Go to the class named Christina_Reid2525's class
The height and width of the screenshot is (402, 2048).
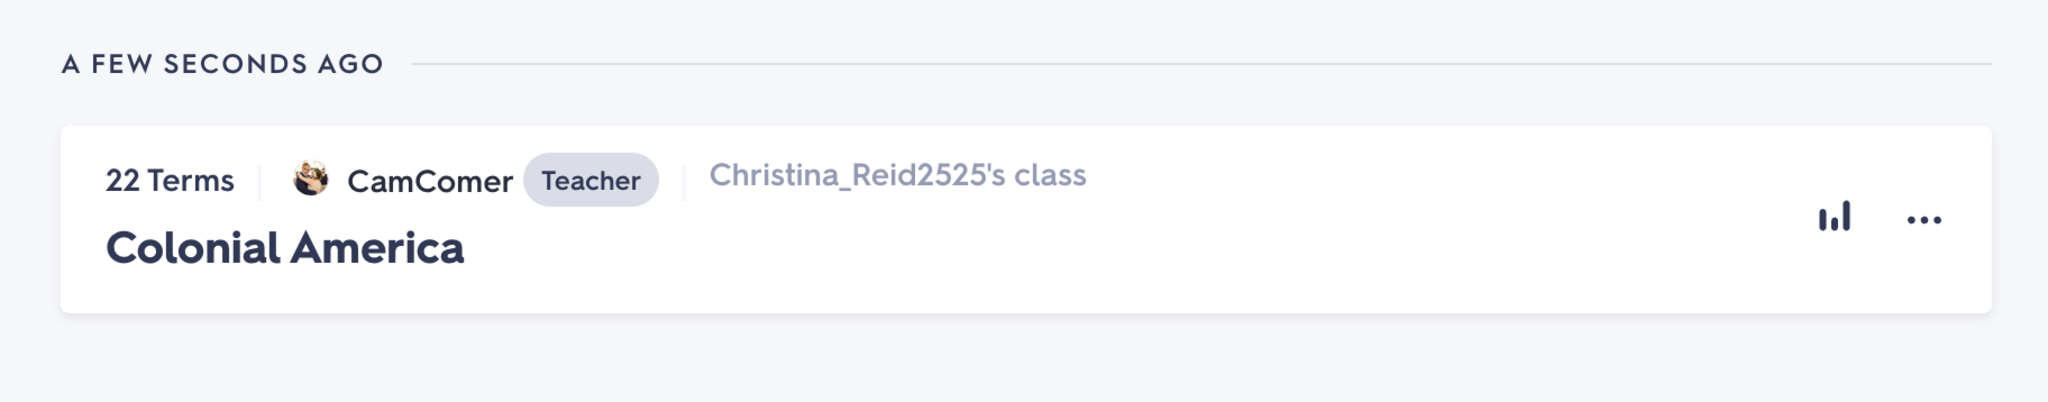tap(897, 175)
